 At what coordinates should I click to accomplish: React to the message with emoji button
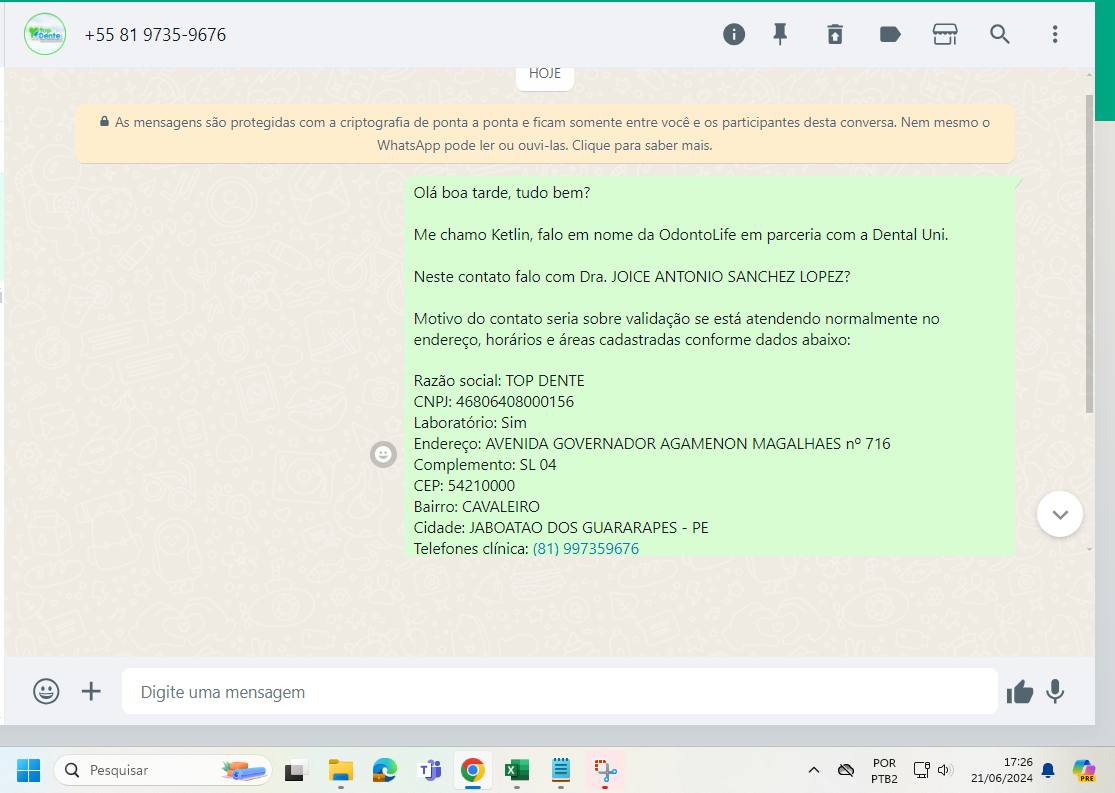point(383,454)
